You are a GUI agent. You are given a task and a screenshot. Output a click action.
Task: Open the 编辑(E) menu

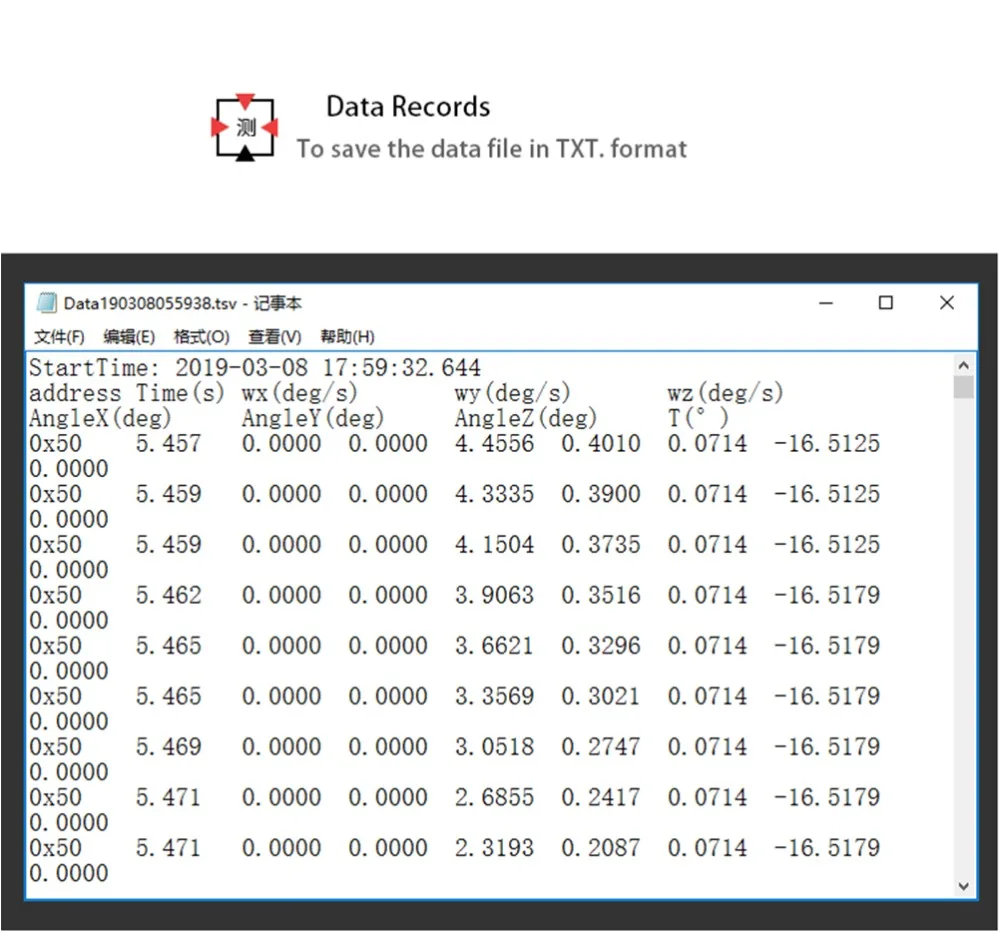click(129, 337)
